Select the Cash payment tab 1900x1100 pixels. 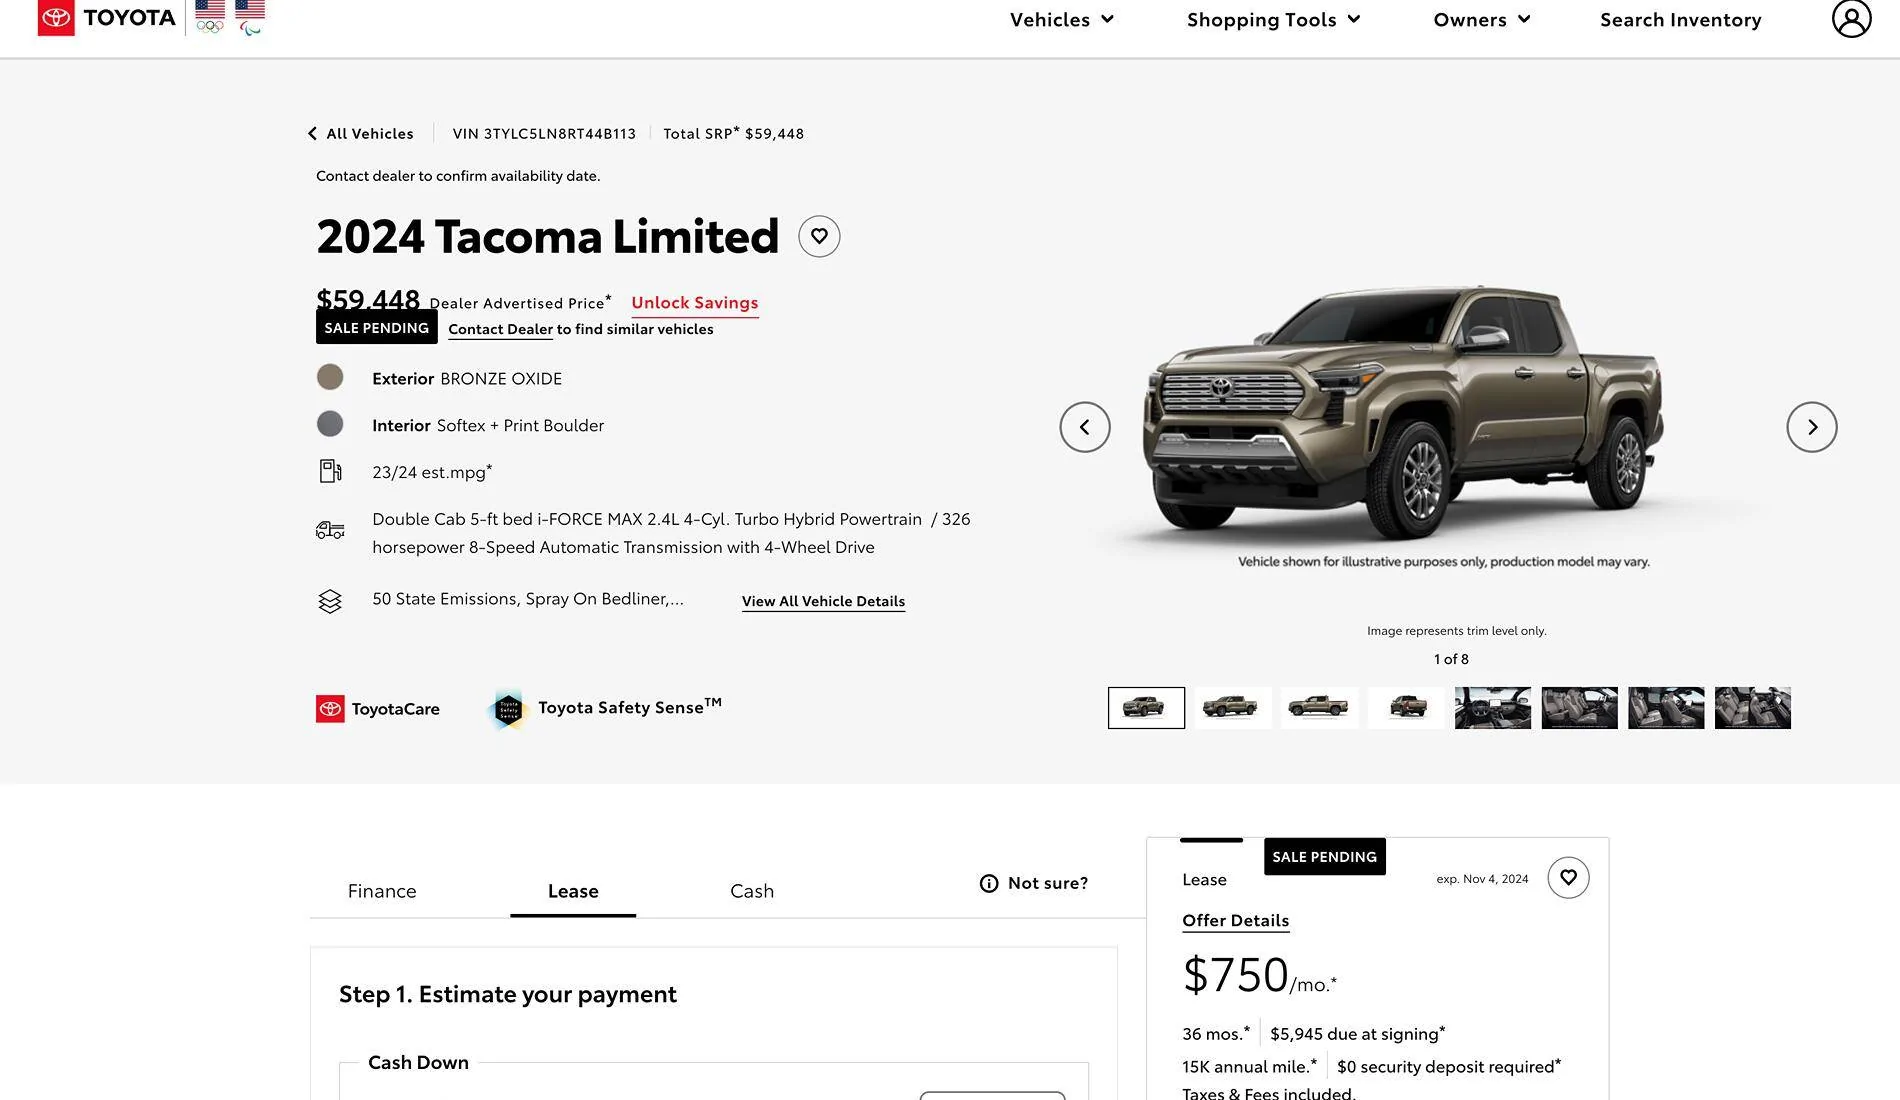[752, 891]
